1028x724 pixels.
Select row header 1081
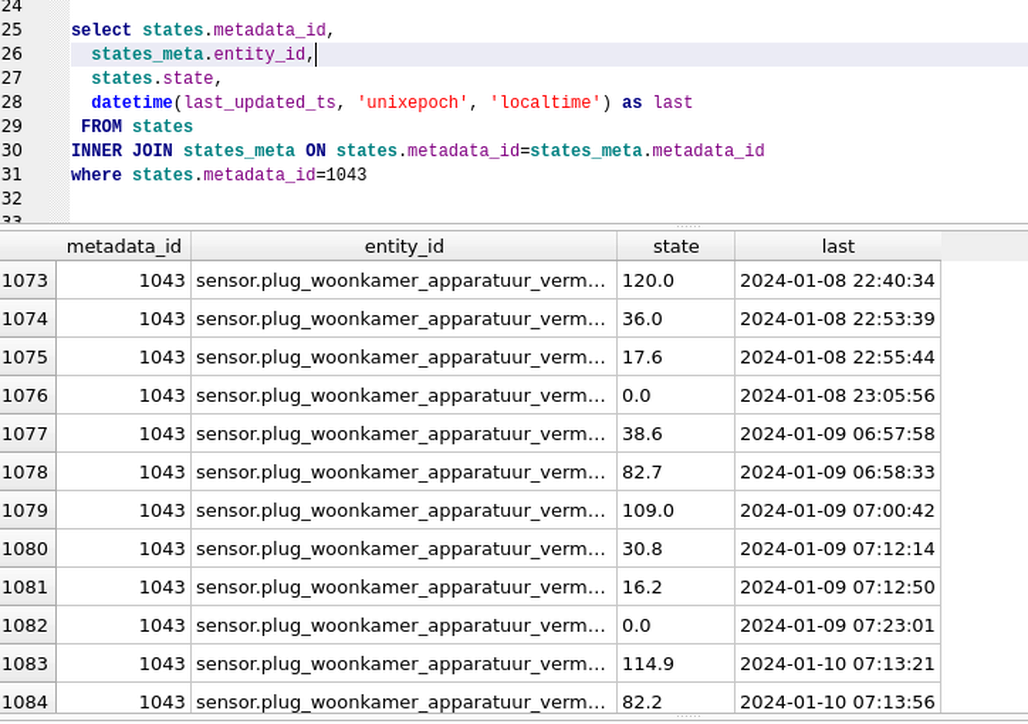pos(28,587)
